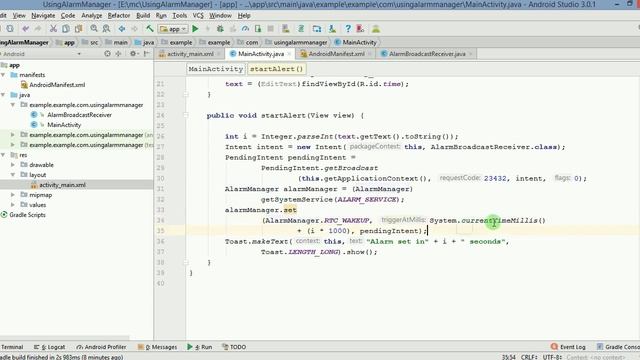The width and height of the screenshot is (640, 360).
Task: Collapse the first usingalarmmanager package arrow
Action: [x=13, y=105]
